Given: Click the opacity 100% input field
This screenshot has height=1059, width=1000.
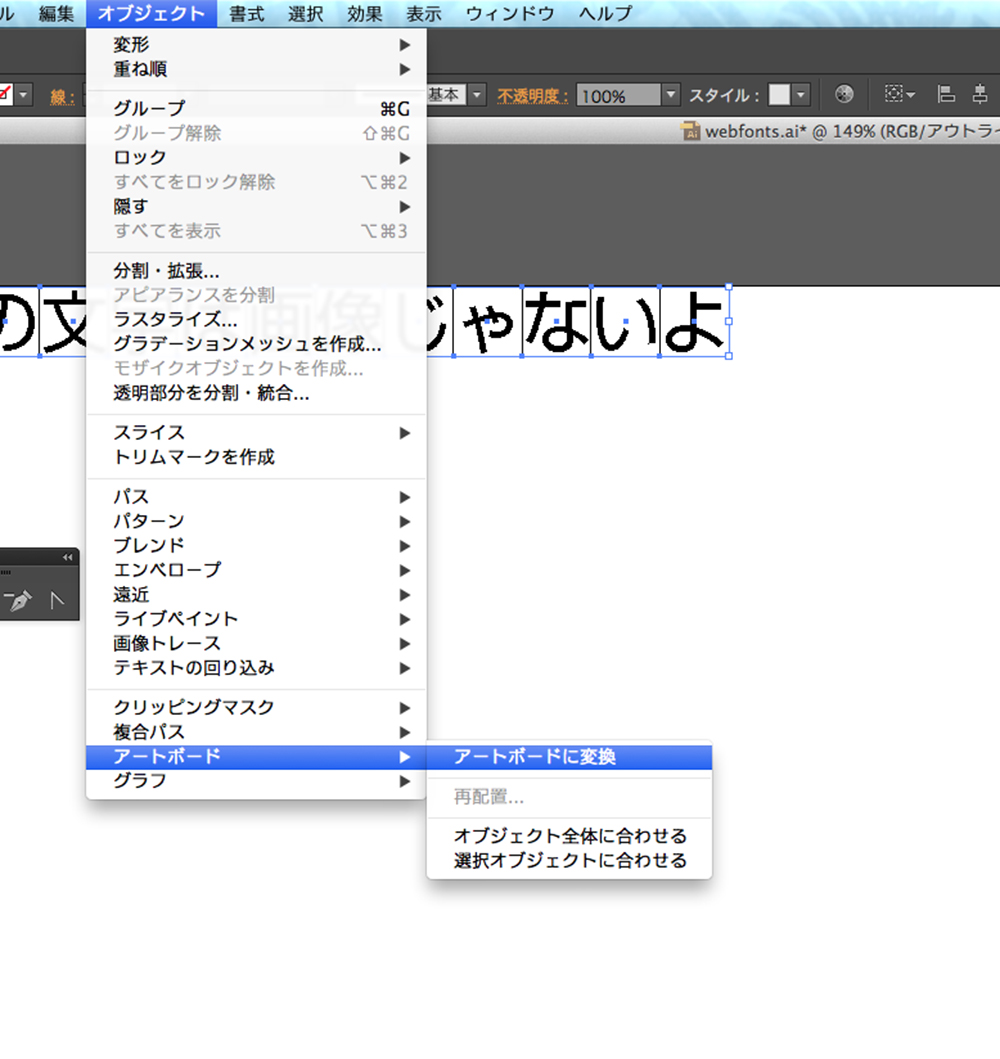Looking at the screenshot, I should (618, 96).
